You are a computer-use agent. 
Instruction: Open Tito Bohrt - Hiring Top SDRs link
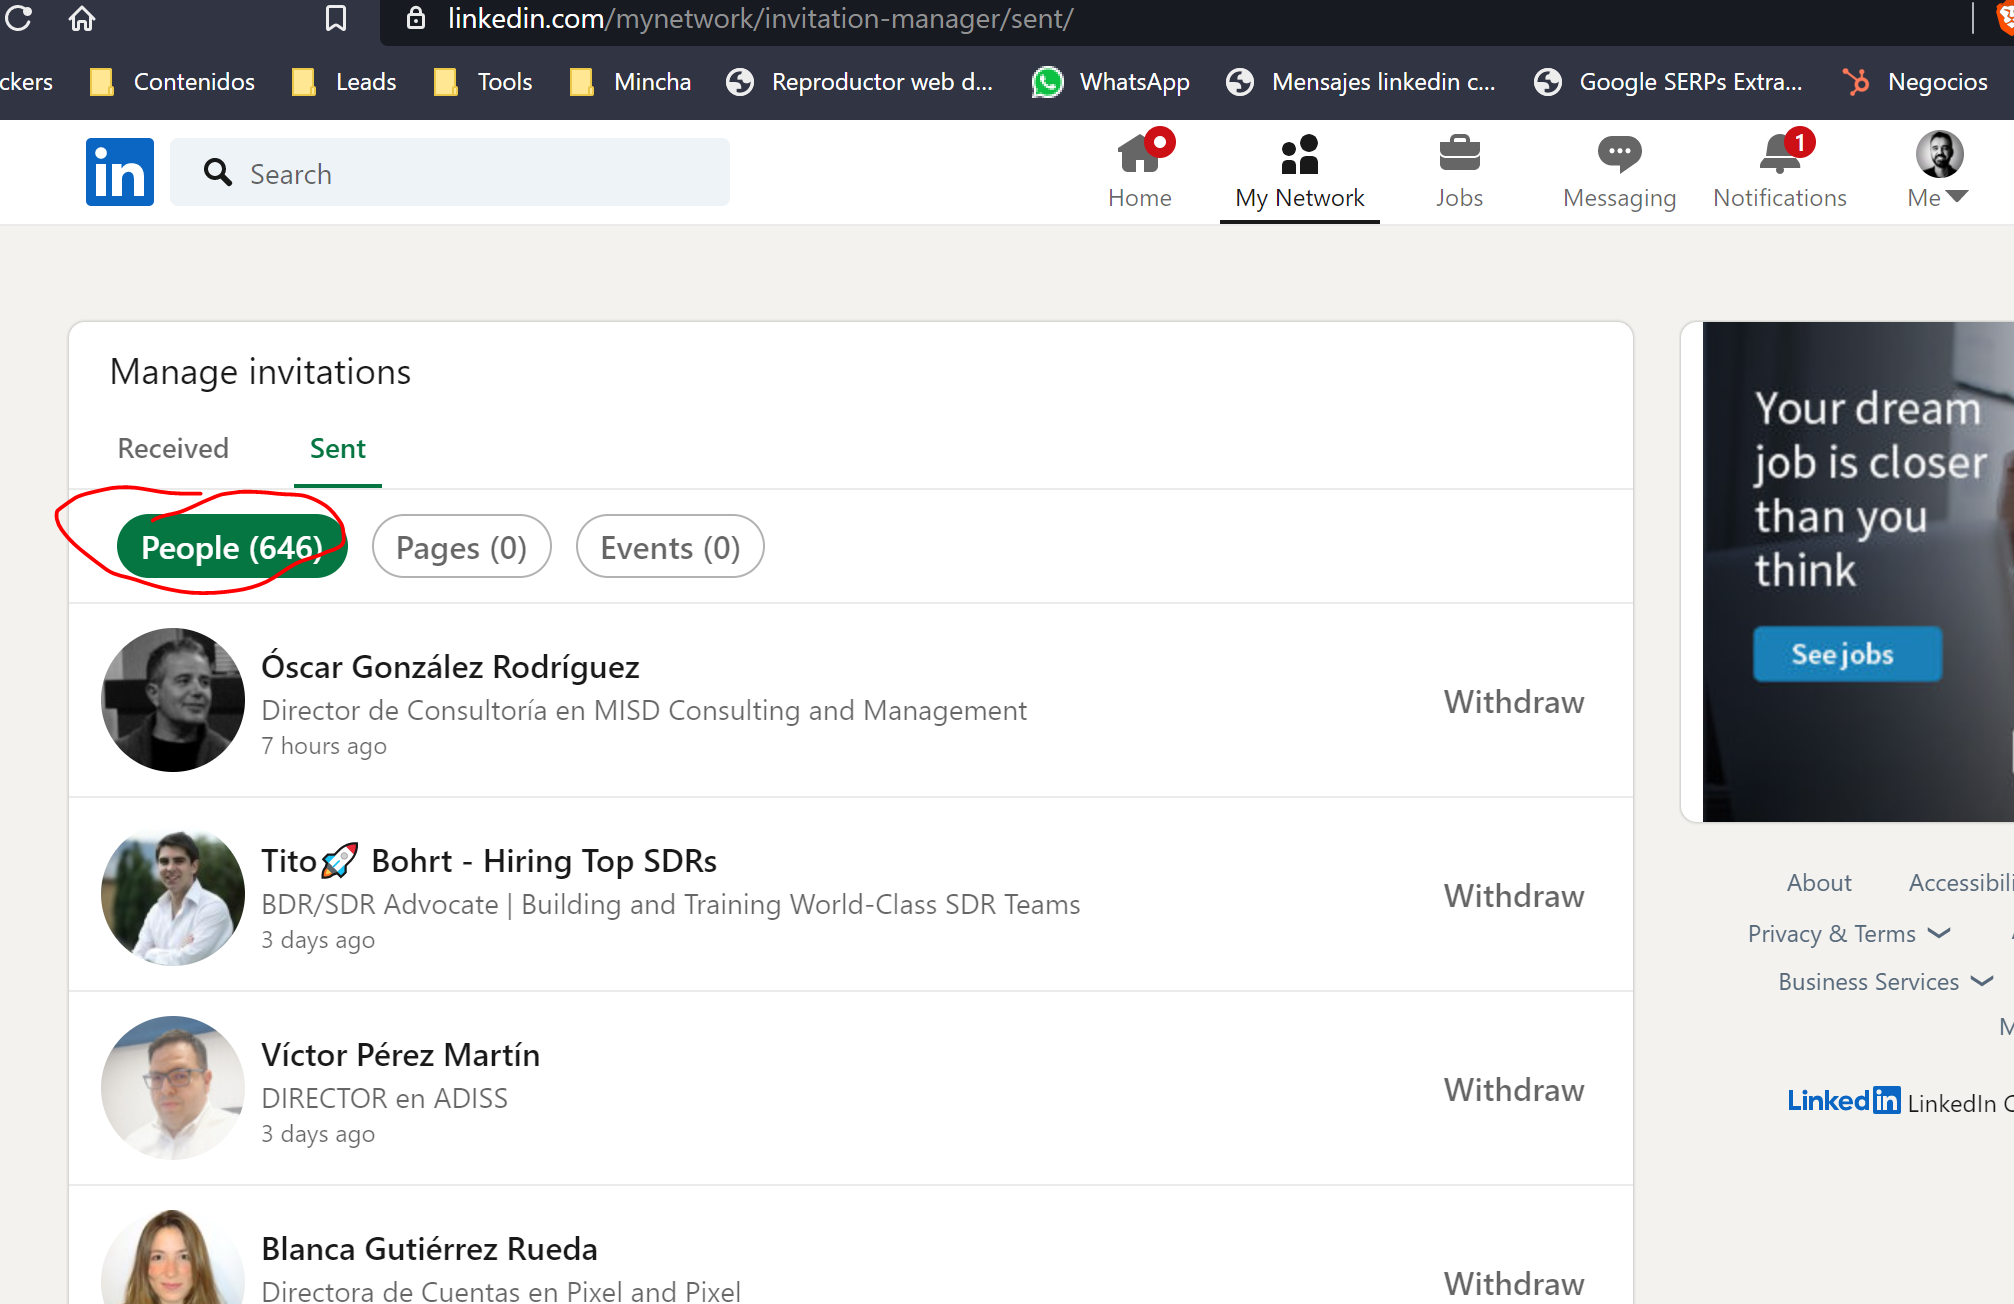(489, 860)
